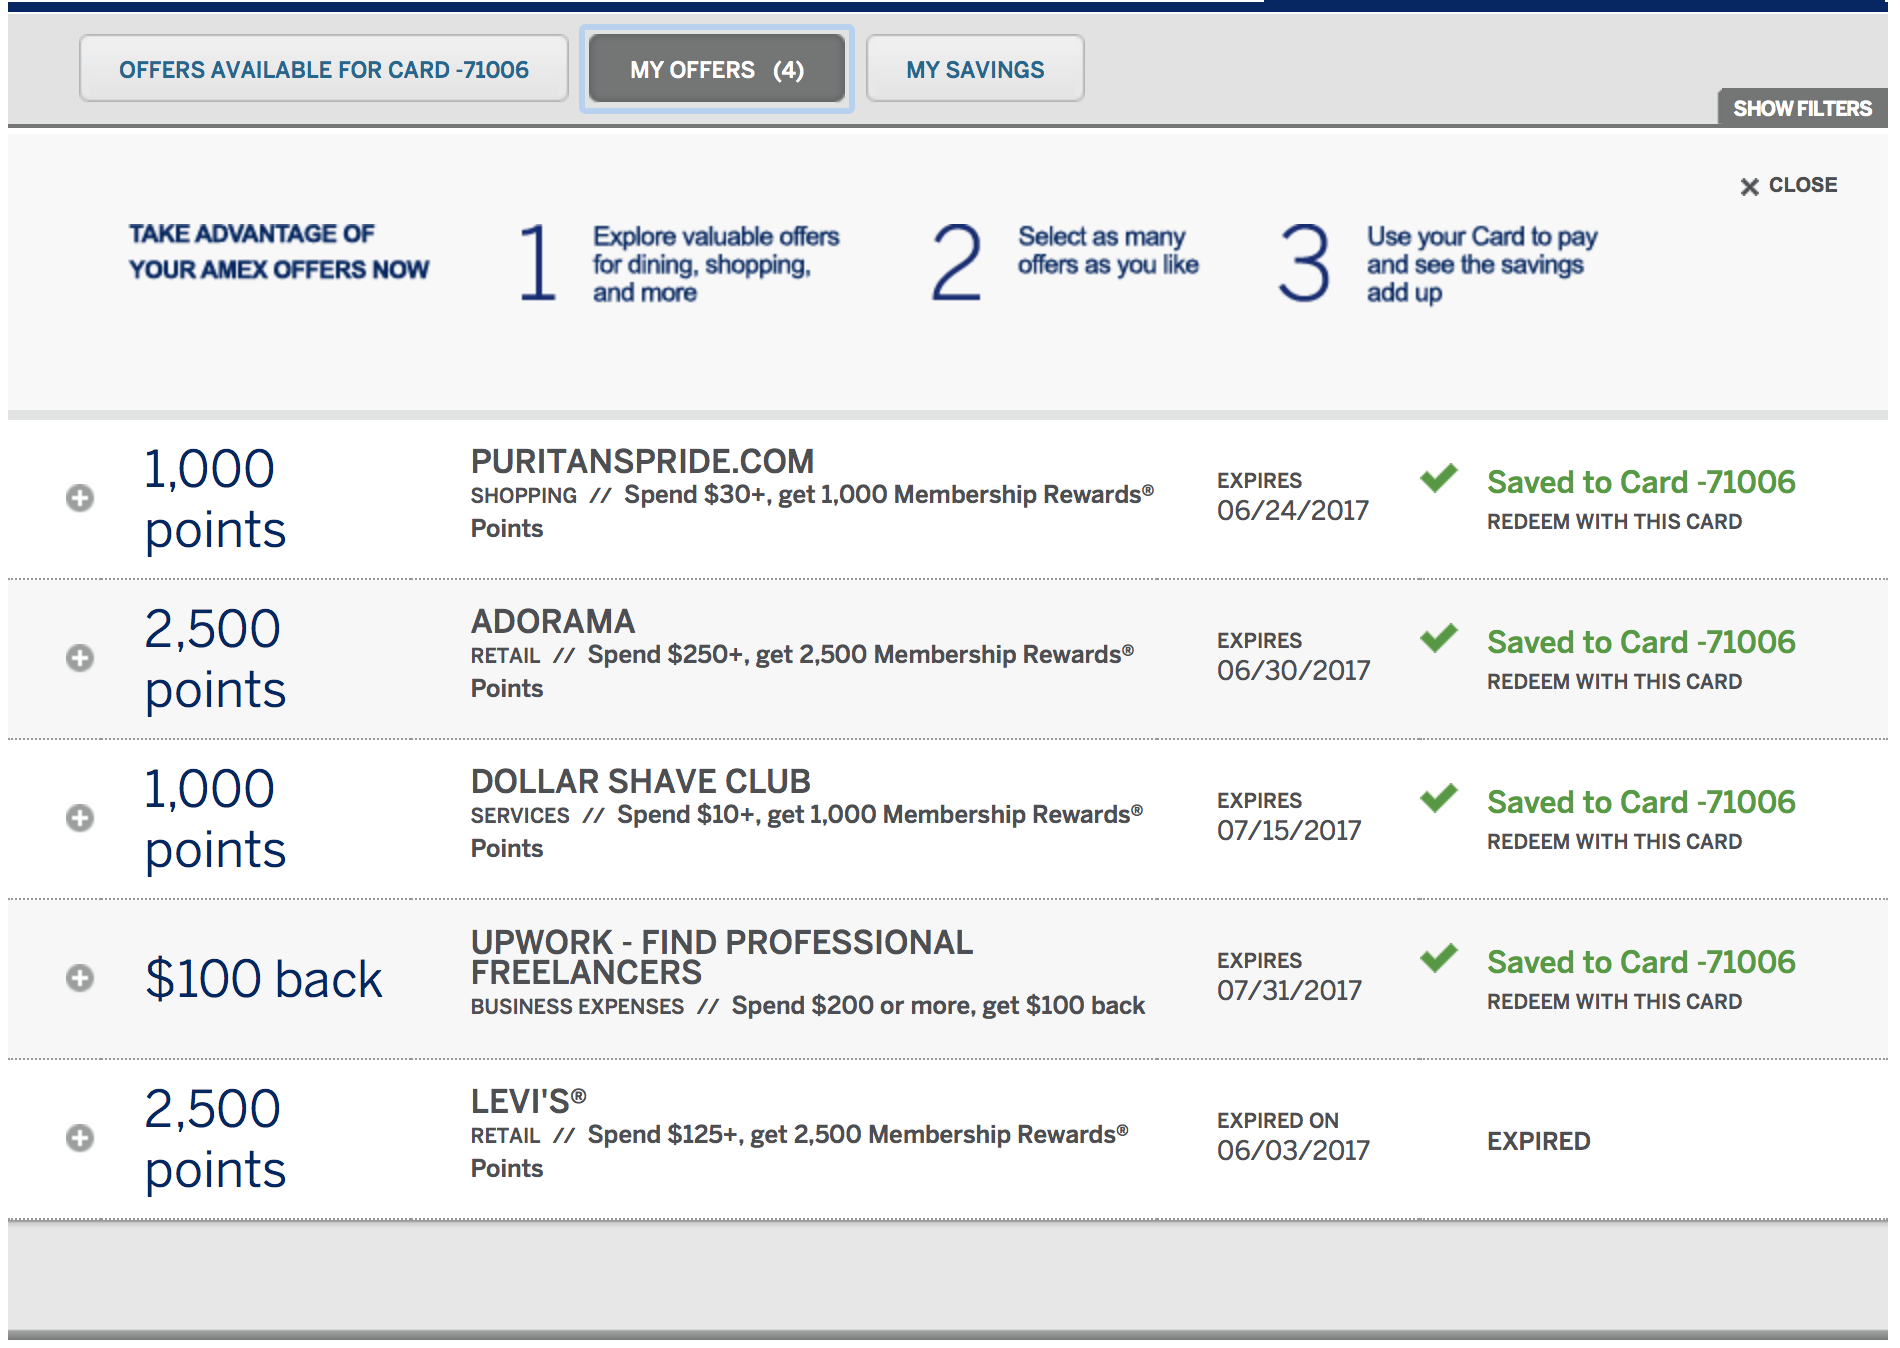
Task: Click Saved to Card -71006 on Upwork row
Action: pyautogui.click(x=1641, y=962)
